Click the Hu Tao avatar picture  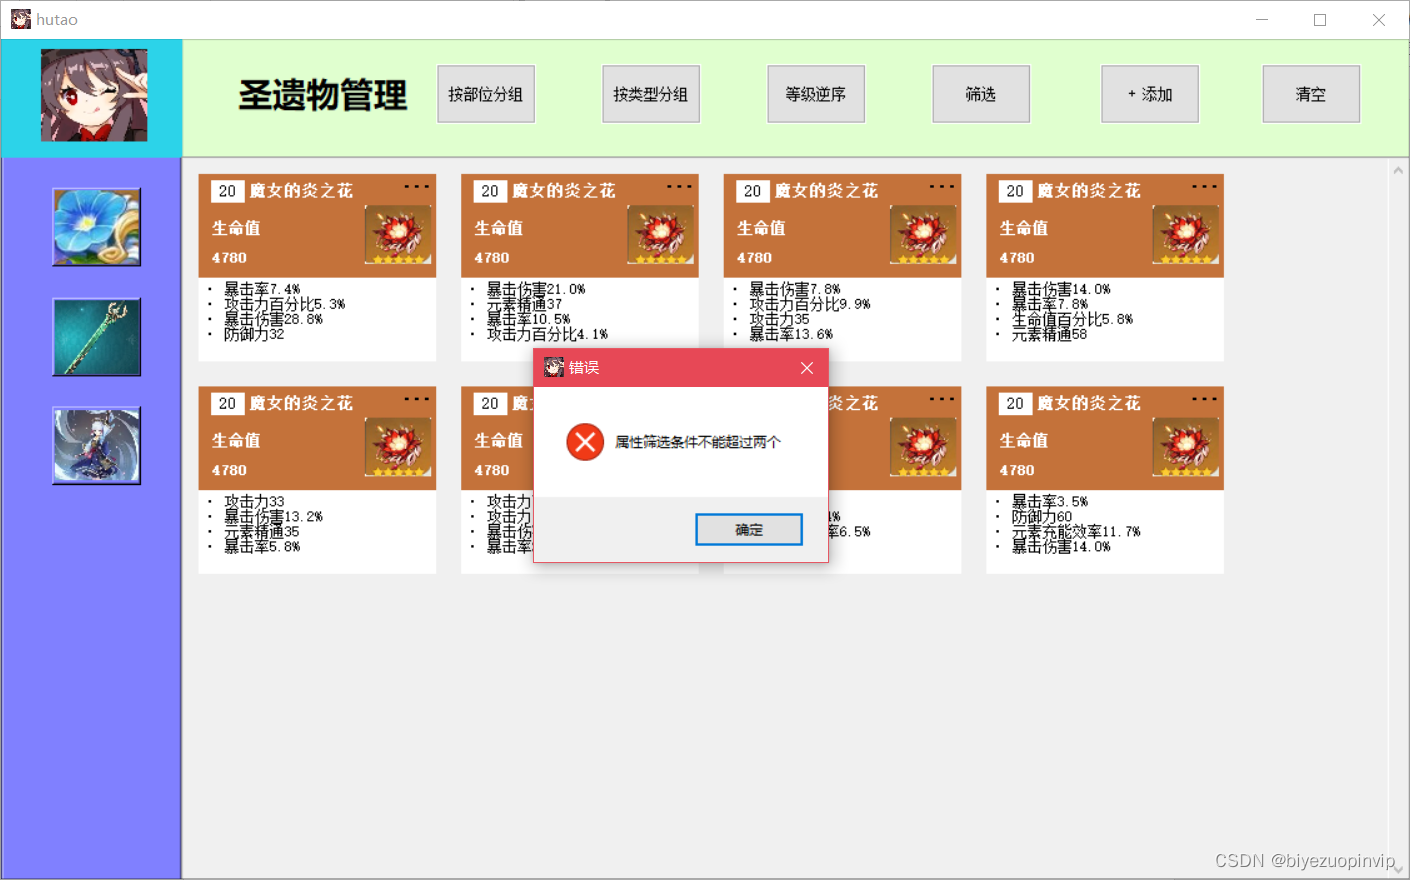point(94,95)
